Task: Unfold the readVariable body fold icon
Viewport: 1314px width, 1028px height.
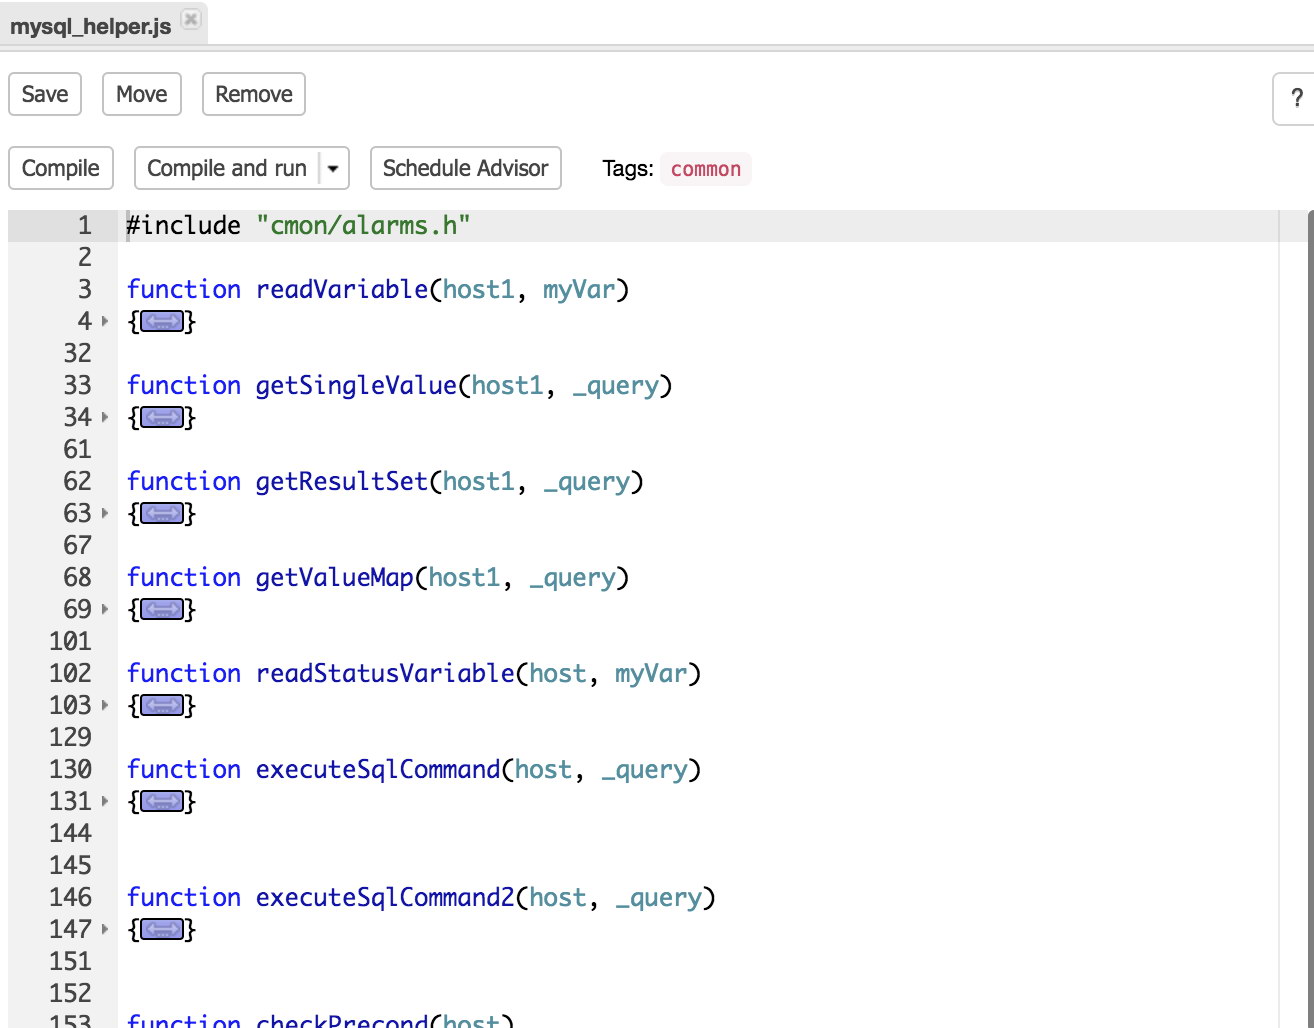Action: 162,322
